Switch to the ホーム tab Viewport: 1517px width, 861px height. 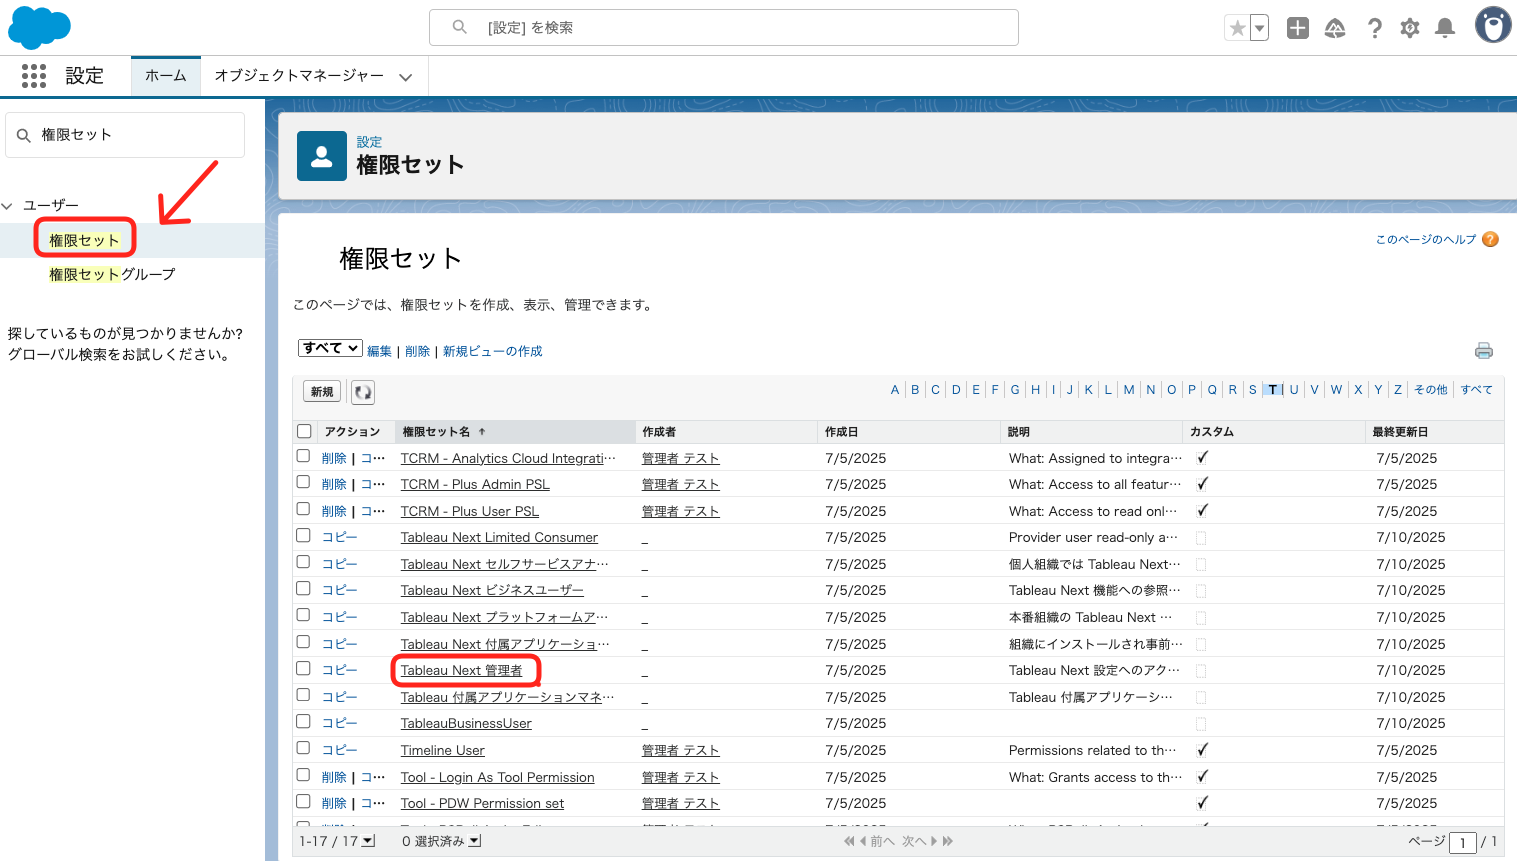click(x=166, y=76)
